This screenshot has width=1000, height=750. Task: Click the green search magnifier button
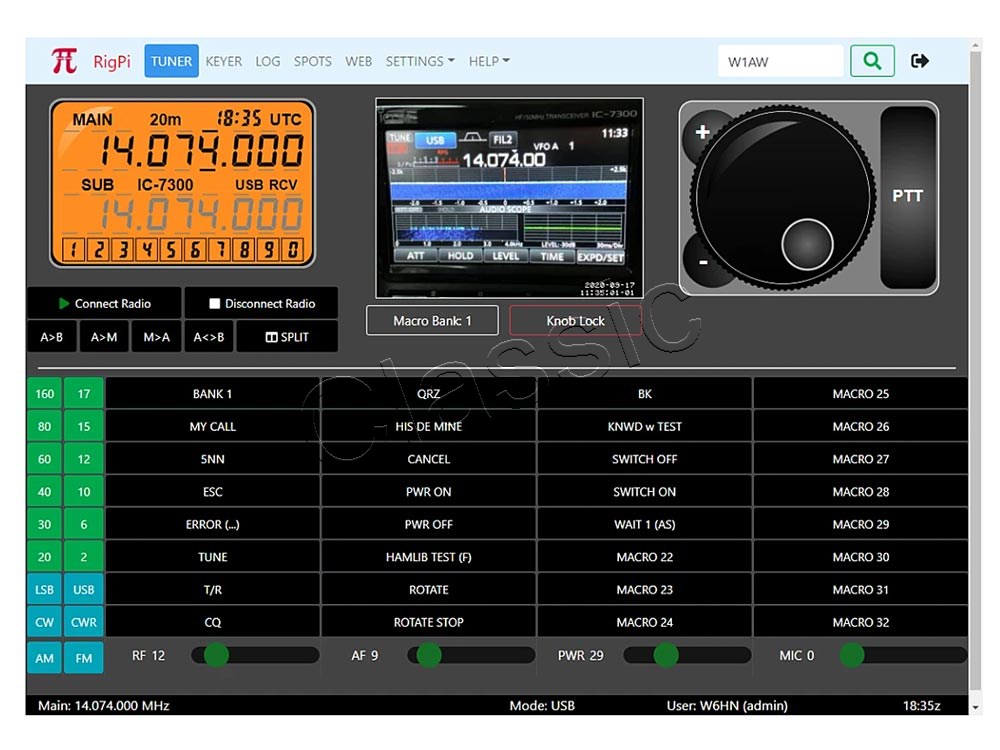point(872,61)
